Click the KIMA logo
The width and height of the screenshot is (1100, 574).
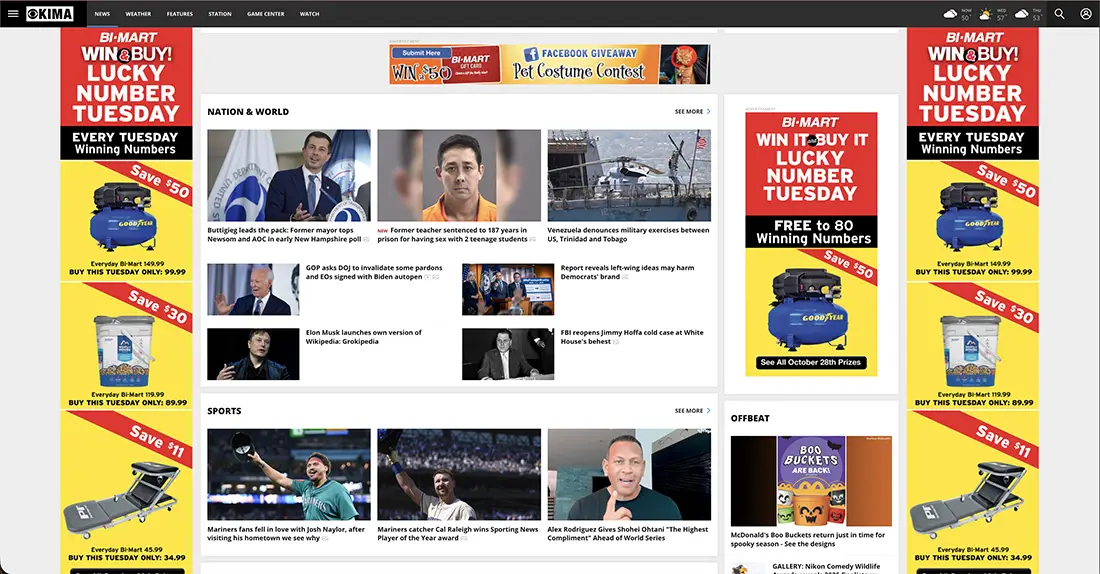click(x=50, y=13)
